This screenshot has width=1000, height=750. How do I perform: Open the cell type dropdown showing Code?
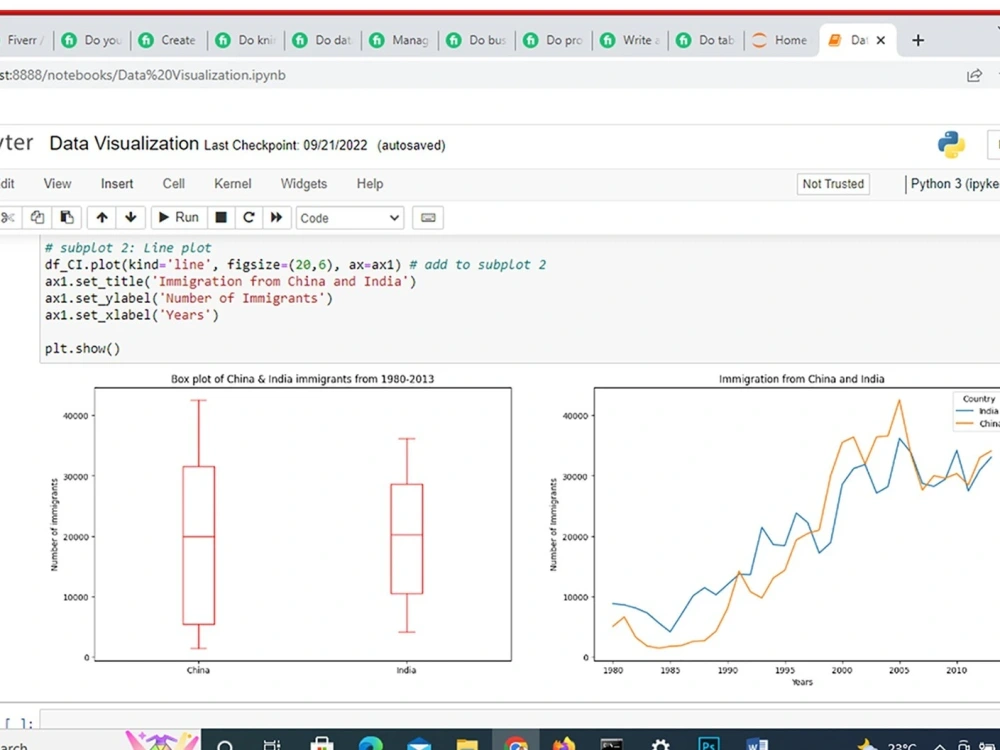(349, 217)
